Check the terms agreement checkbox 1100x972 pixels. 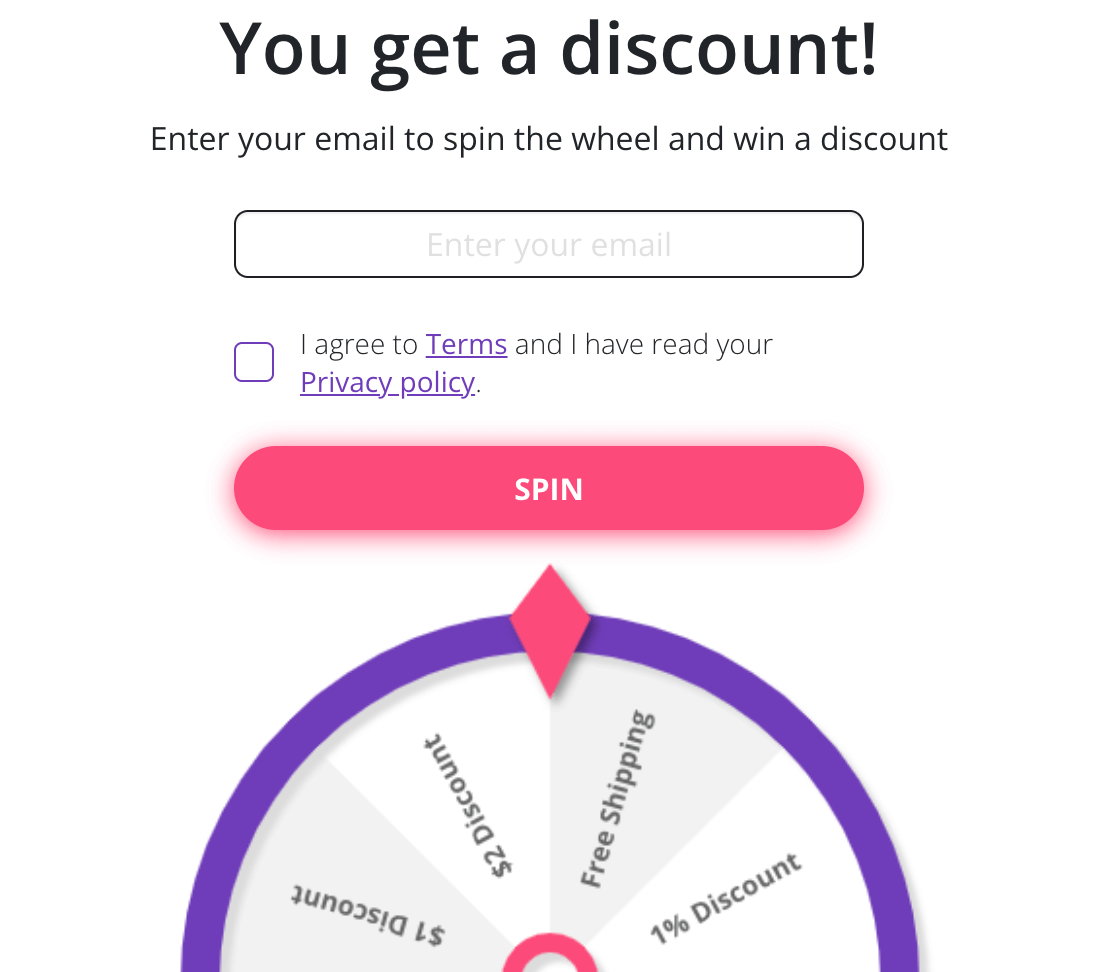click(254, 362)
